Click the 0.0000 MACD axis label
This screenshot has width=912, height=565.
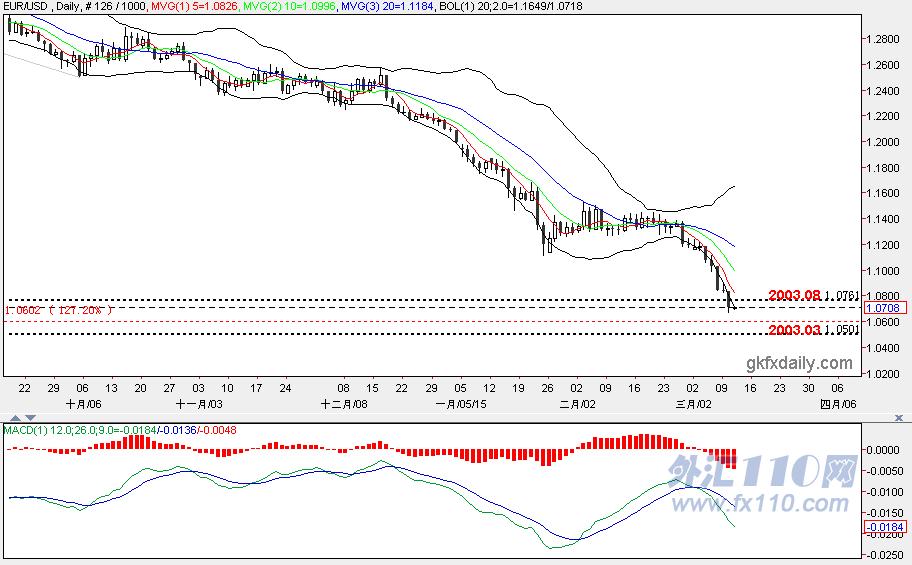pos(883,450)
